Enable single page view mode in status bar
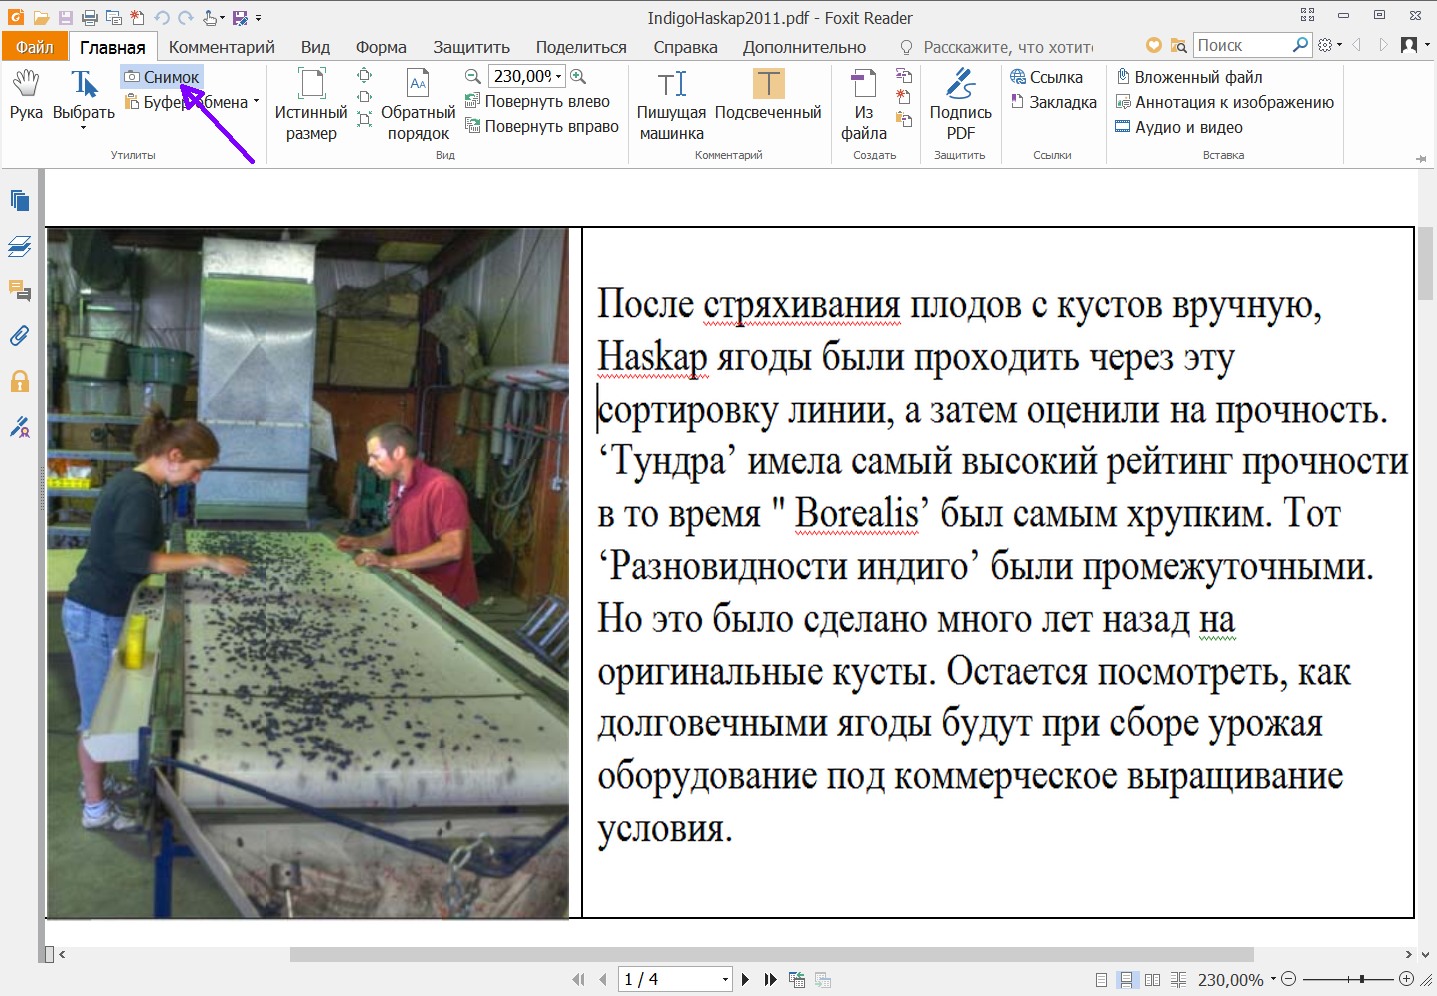Screen dimensions: 1437x996 coord(1101,980)
